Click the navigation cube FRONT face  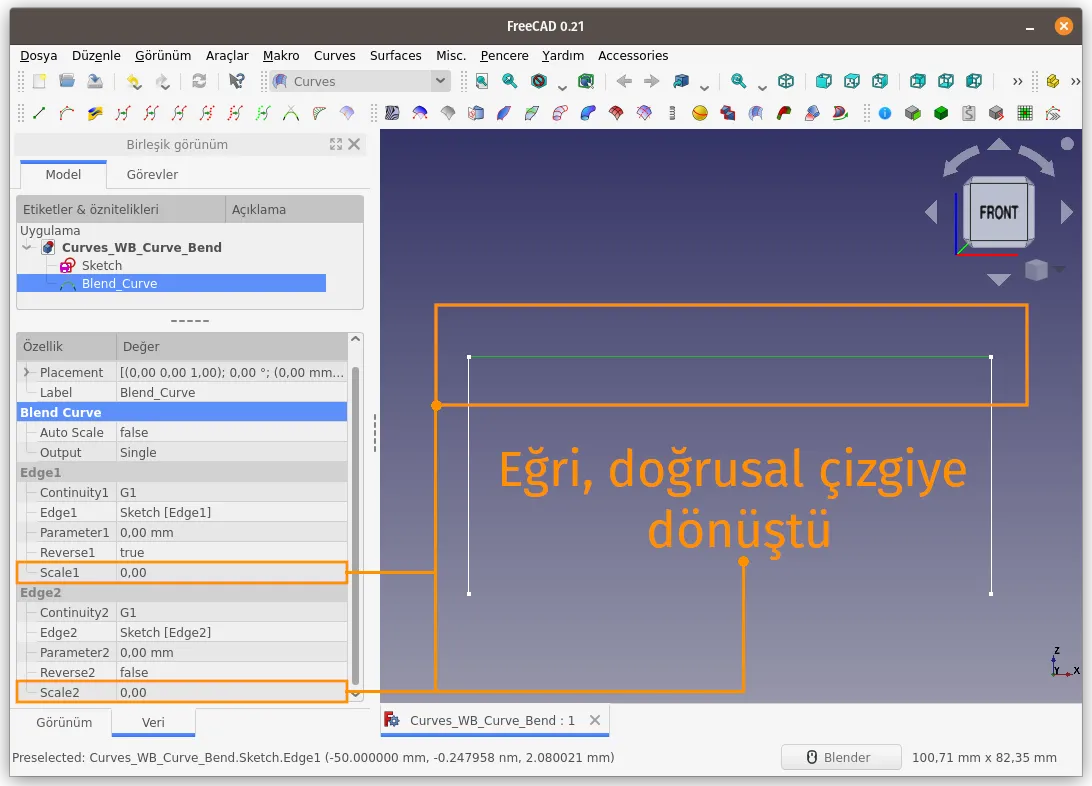pos(998,212)
